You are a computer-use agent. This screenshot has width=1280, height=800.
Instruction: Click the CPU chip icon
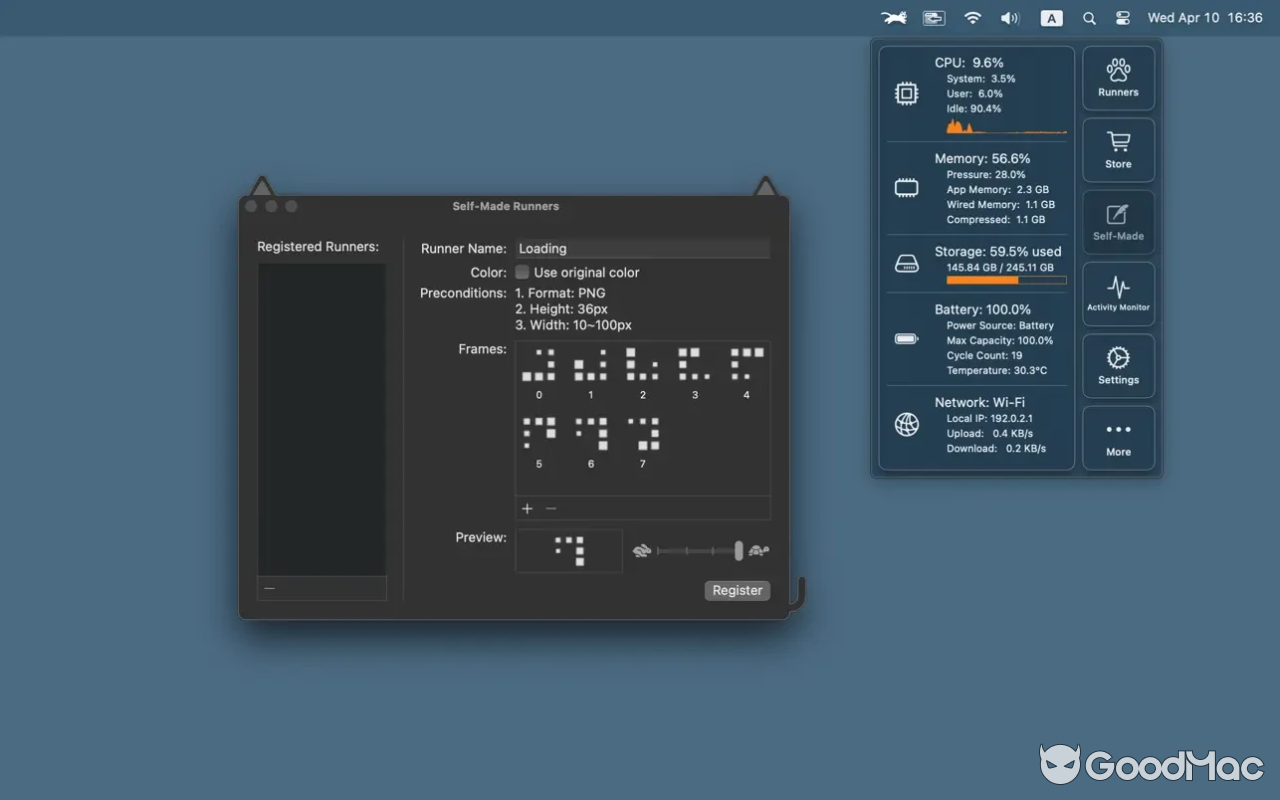(x=906, y=93)
